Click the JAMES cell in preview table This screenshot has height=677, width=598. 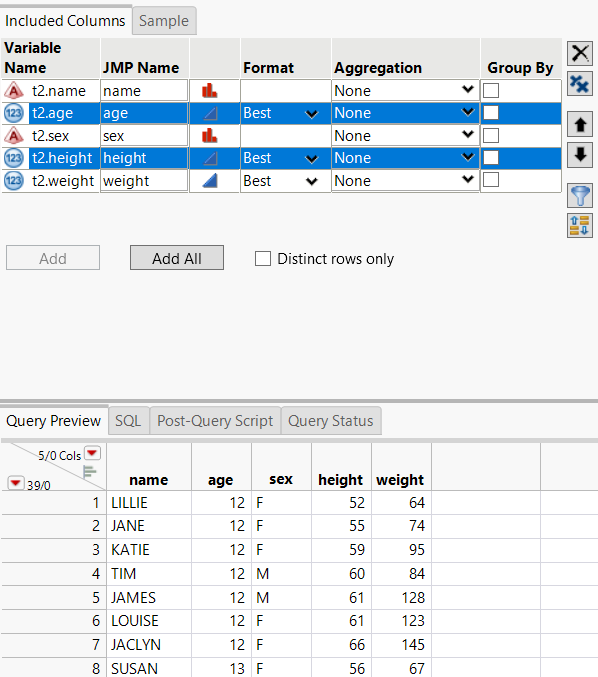pyautogui.click(x=149, y=598)
